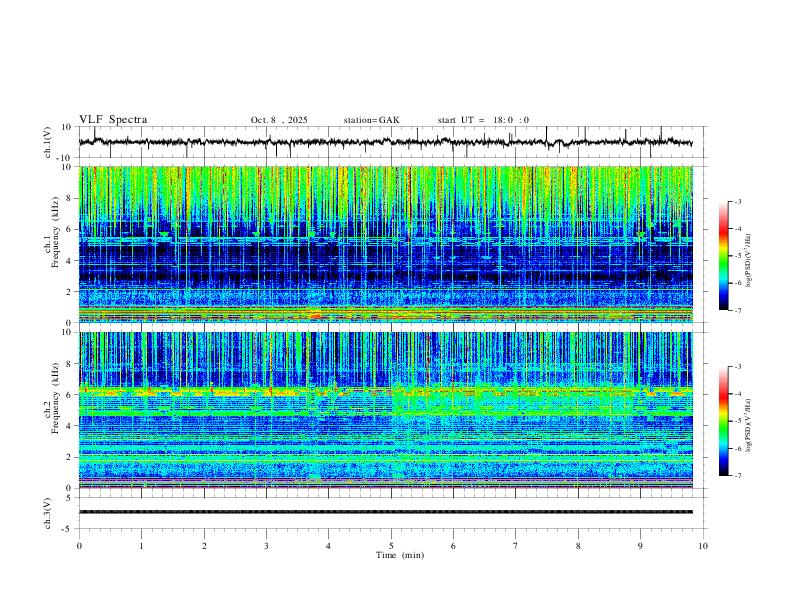Image resolution: width=792 pixels, height=612 pixels.
Task: Click the "-5" label on ch.1 colorbar
Action: point(738,256)
